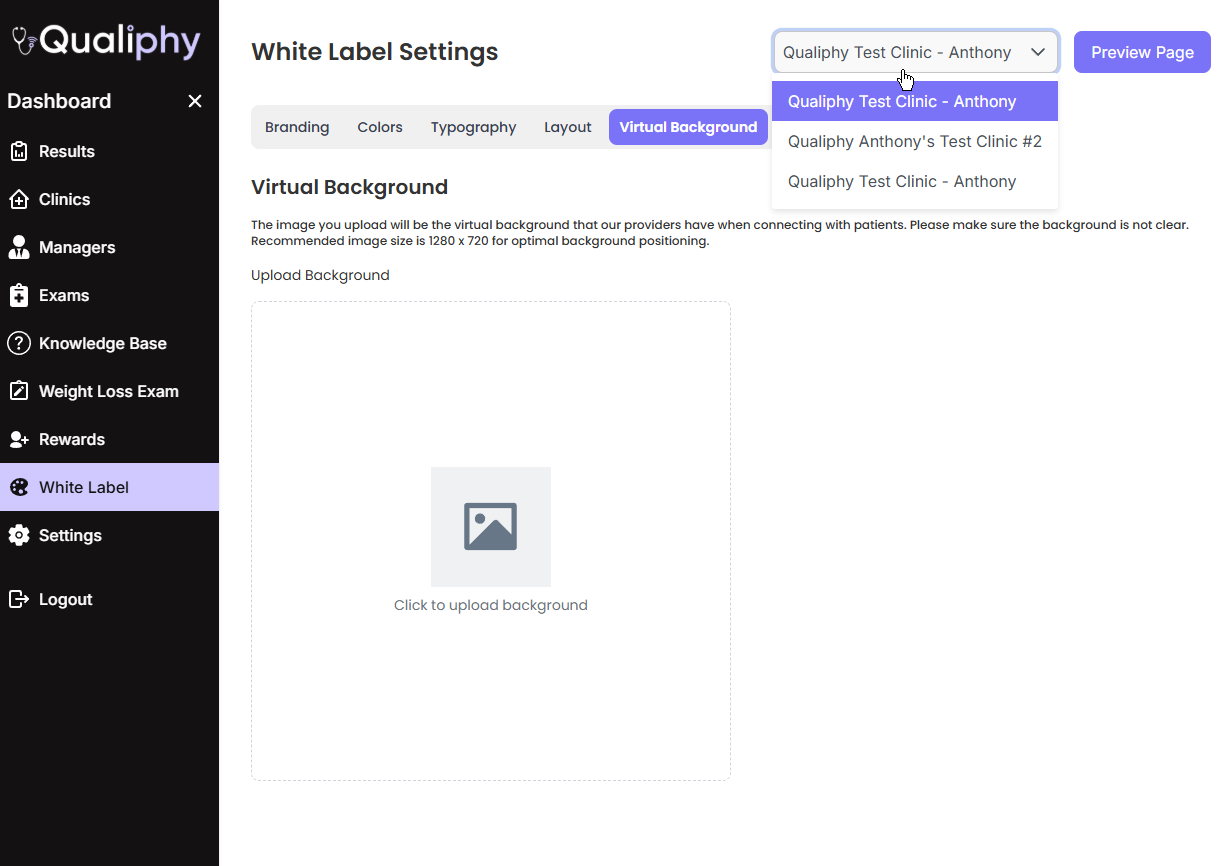Image resolution: width=1226 pixels, height=866 pixels.
Task: Click the Weight Loss Exam edit icon
Action: [x=18, y=391]
